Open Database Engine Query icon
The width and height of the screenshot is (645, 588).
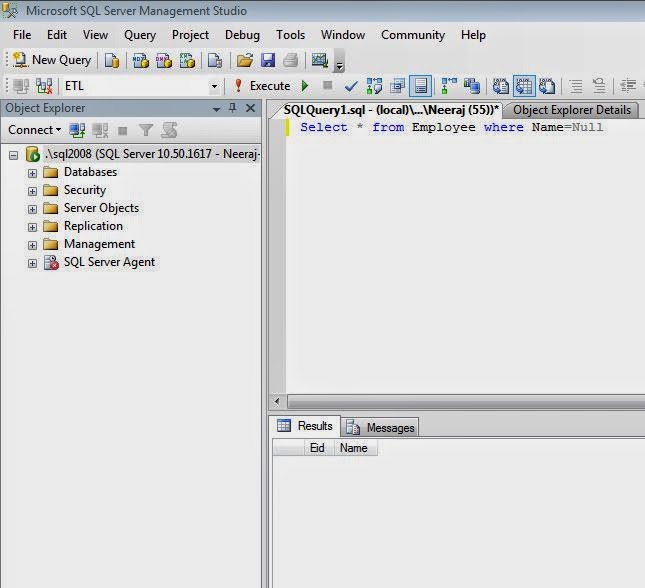(x=111, y=60)
